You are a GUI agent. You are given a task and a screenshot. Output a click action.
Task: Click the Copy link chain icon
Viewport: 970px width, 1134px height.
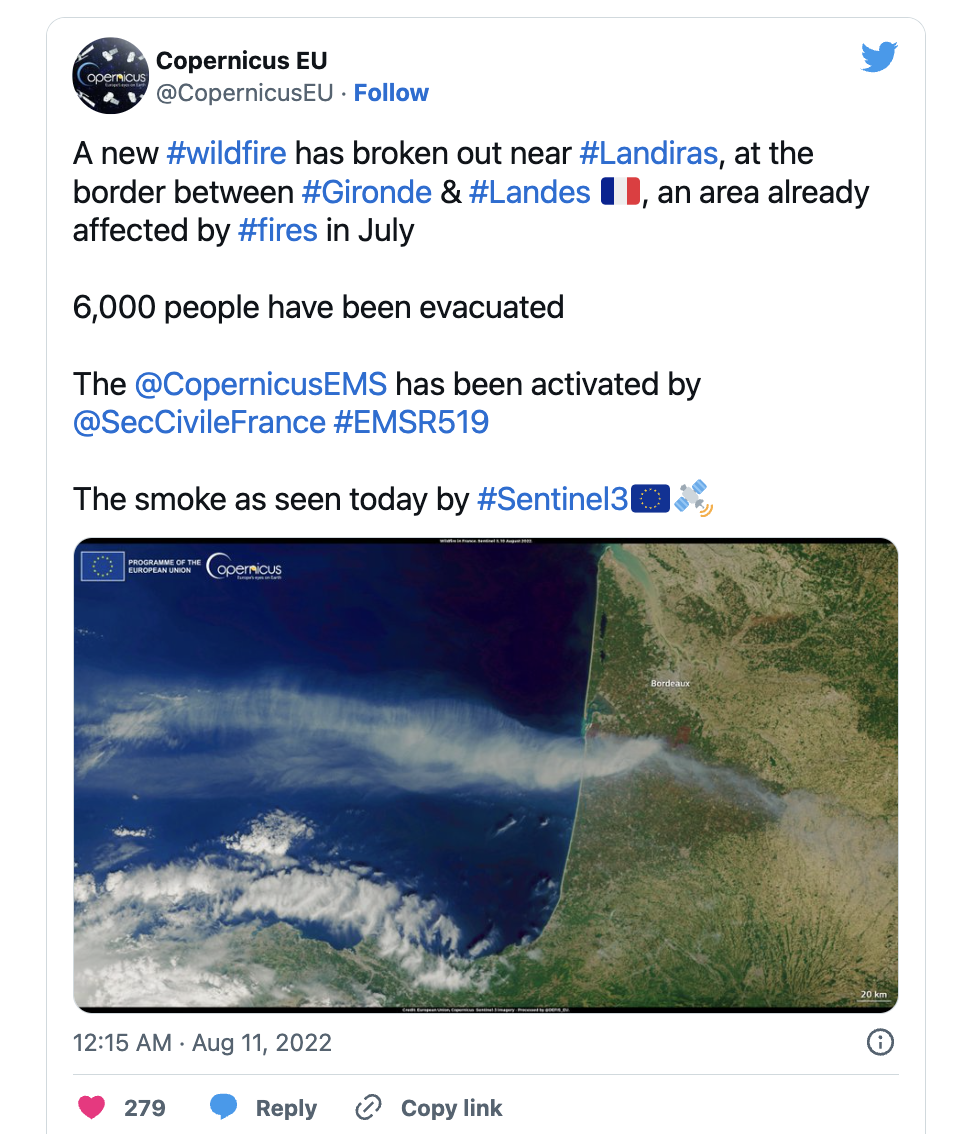pyautogui.click(x=368, y=1107)
